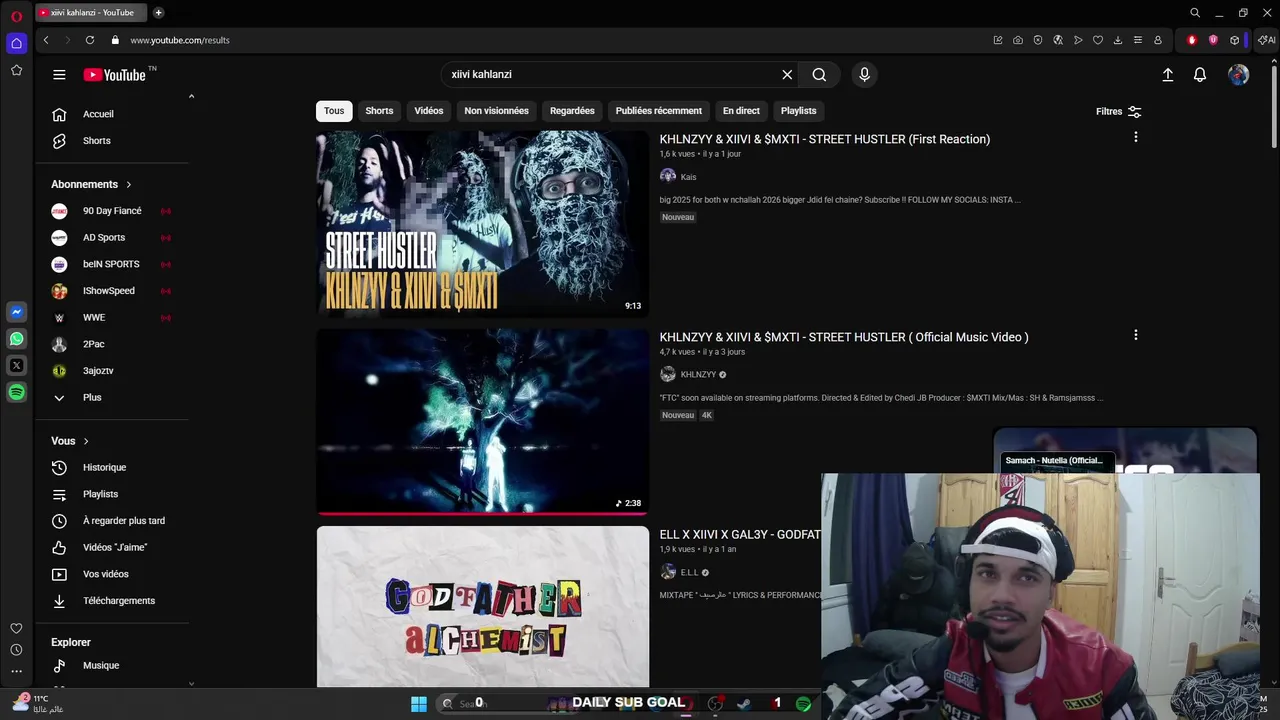Viewport: 1280px width, 720px height.
Task: Reload the page
Action: [x=90, y=40]
